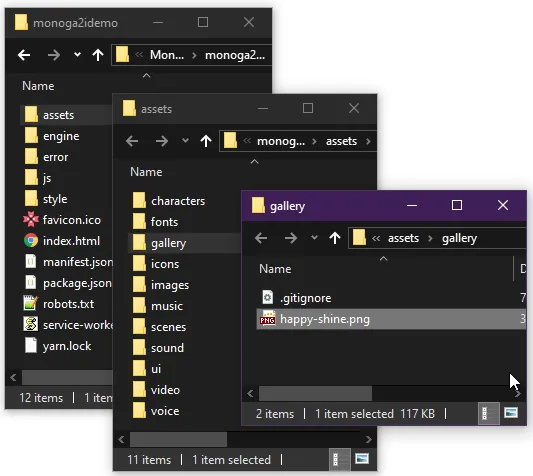Viewport: 533px width, 476px height.
Task: Click Back arrow in gallery window
Action: coord(261,238)
